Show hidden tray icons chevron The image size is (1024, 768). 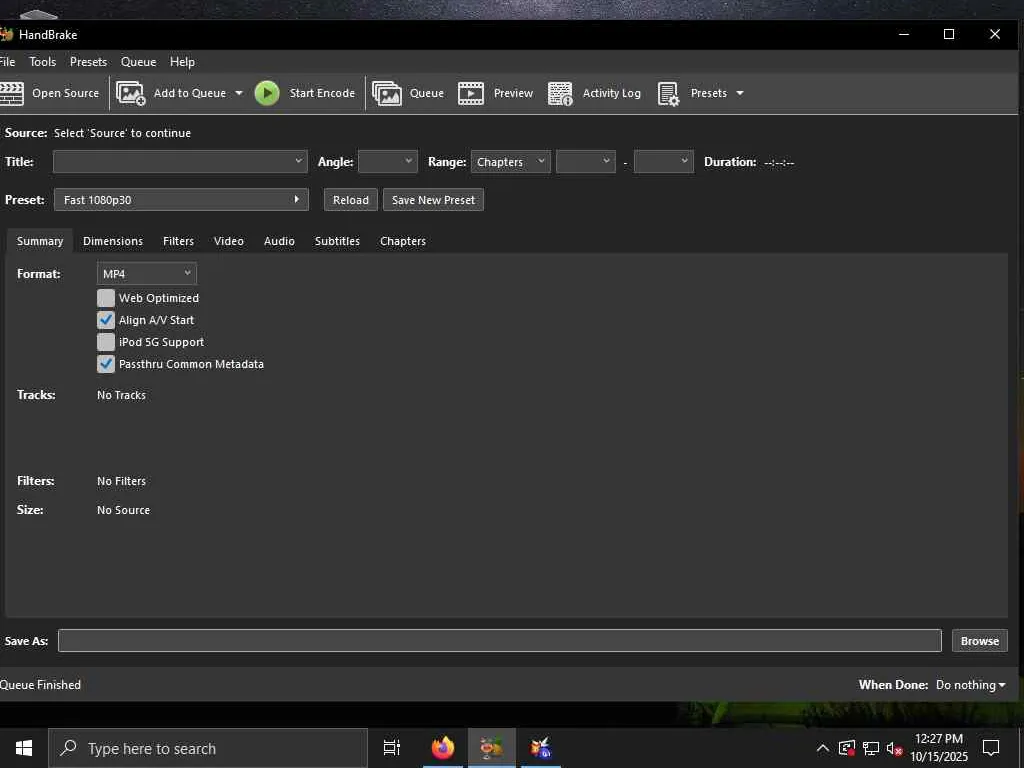coord(823,748)
